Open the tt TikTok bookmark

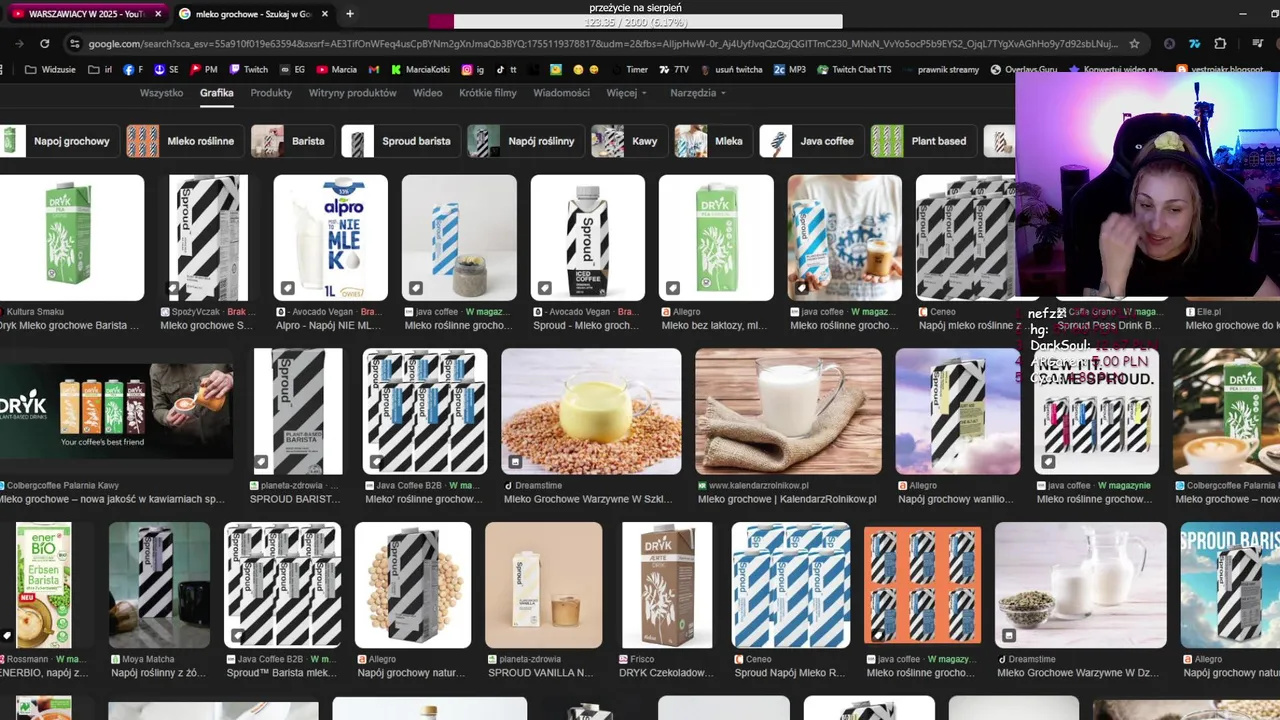506,70
